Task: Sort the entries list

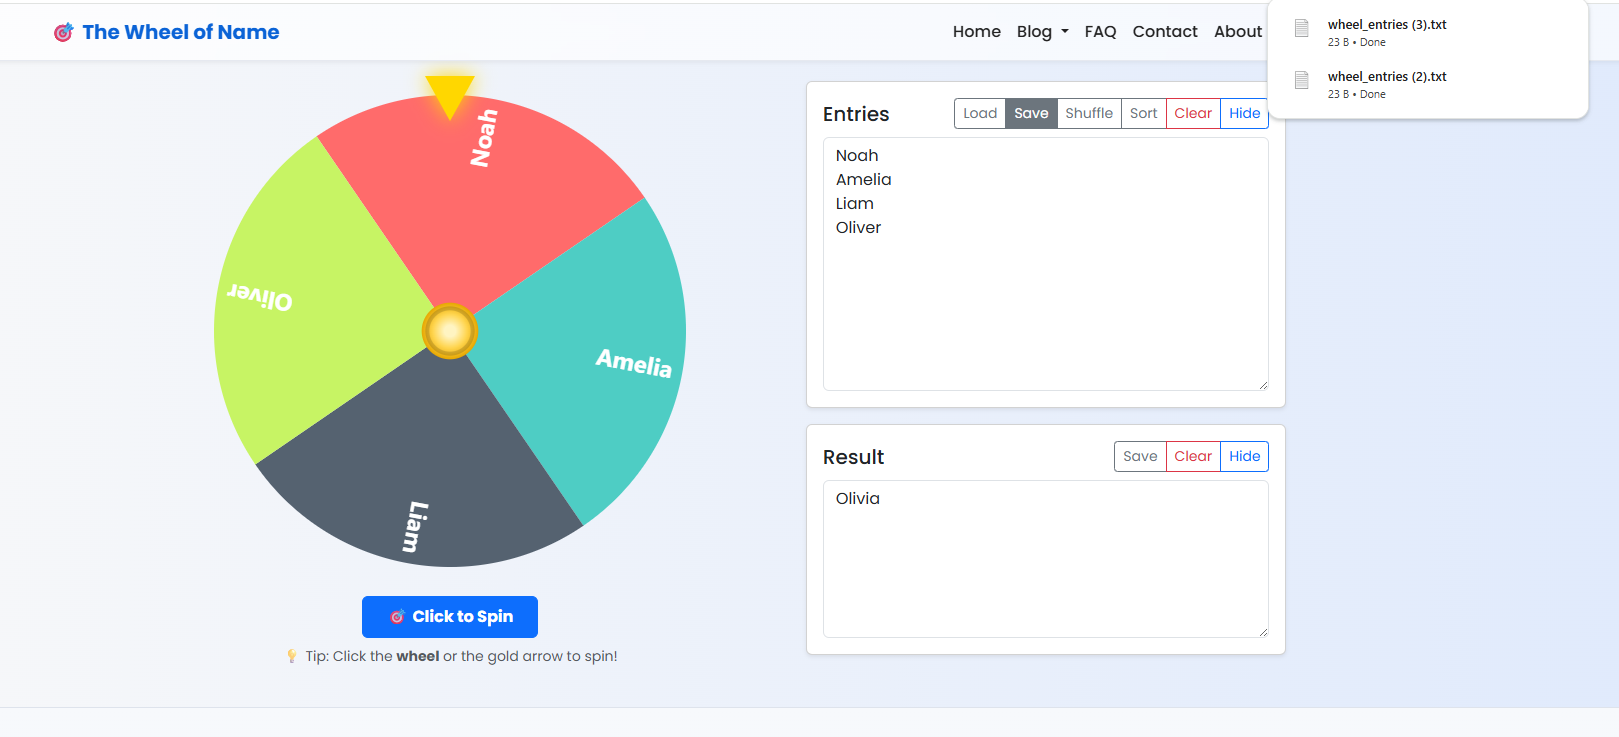Action: pos(1143,113)
